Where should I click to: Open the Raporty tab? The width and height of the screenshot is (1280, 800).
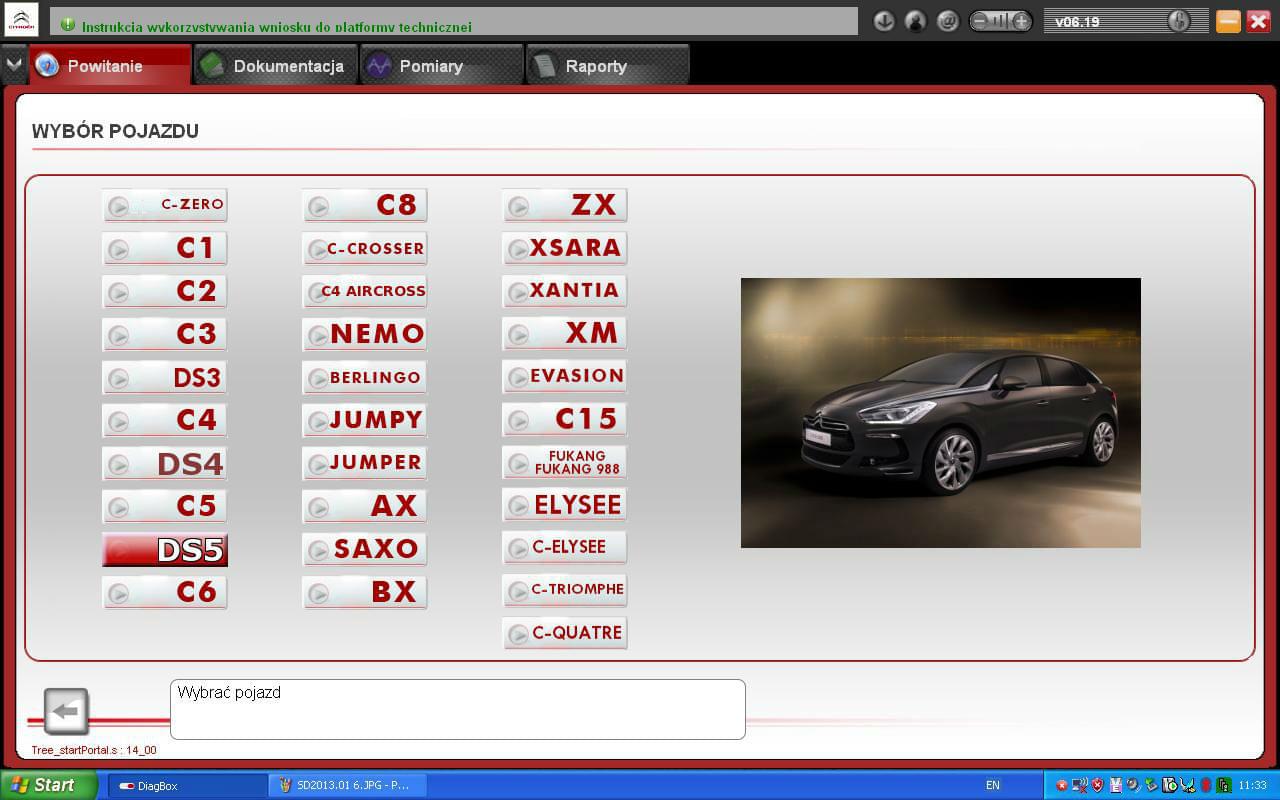pyautogui.click(x=608, y=66)
